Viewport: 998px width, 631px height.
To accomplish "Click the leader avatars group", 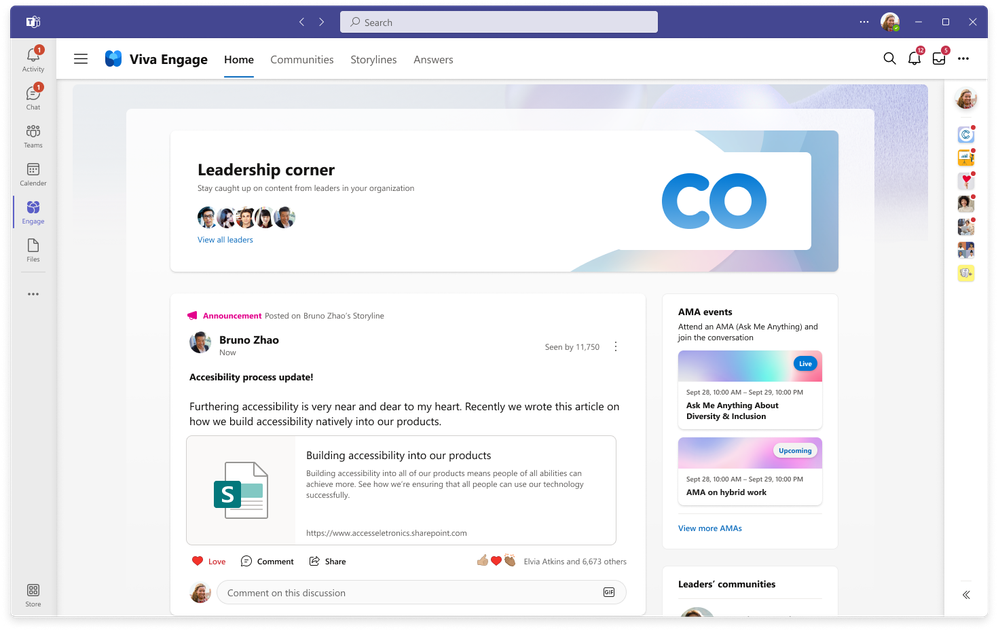I will (x=246, y=218).
